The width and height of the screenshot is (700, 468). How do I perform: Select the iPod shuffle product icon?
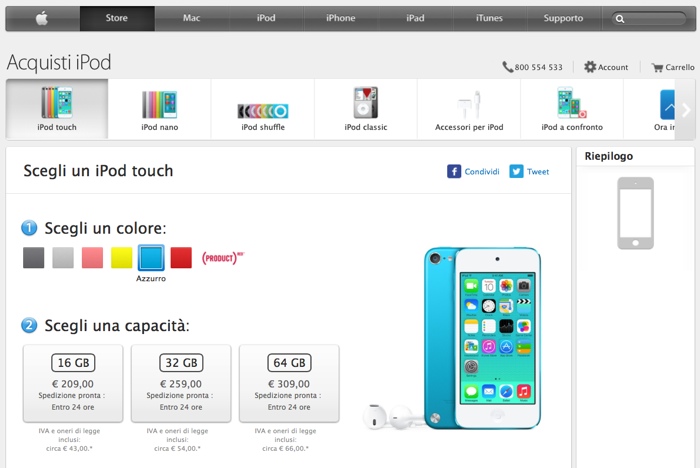(263, 111)
